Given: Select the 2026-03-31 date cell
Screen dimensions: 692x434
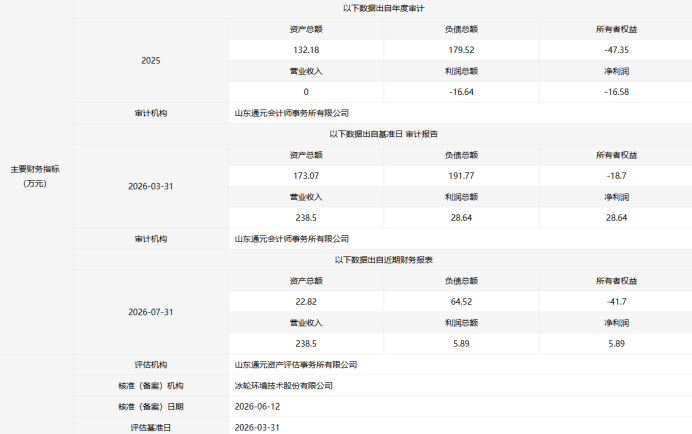Looking at the screenshot, I should 150,186.
